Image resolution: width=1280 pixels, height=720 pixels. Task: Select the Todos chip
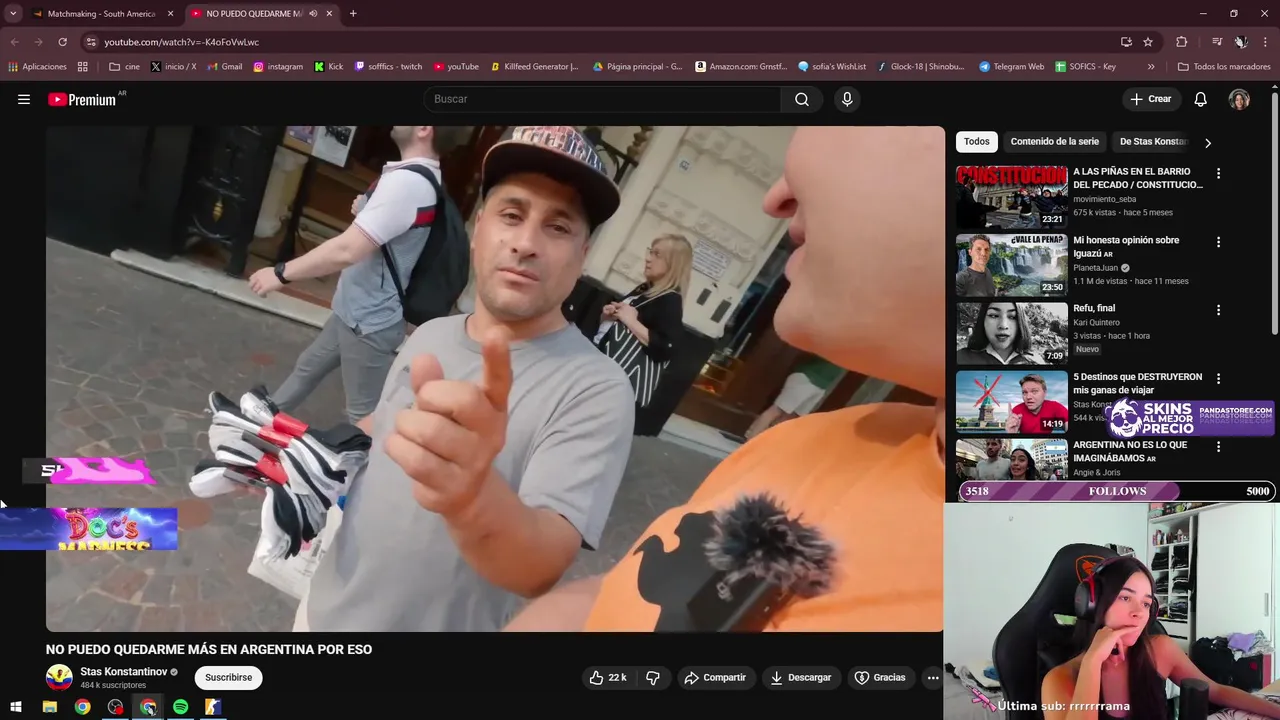[x=977, y=142]
